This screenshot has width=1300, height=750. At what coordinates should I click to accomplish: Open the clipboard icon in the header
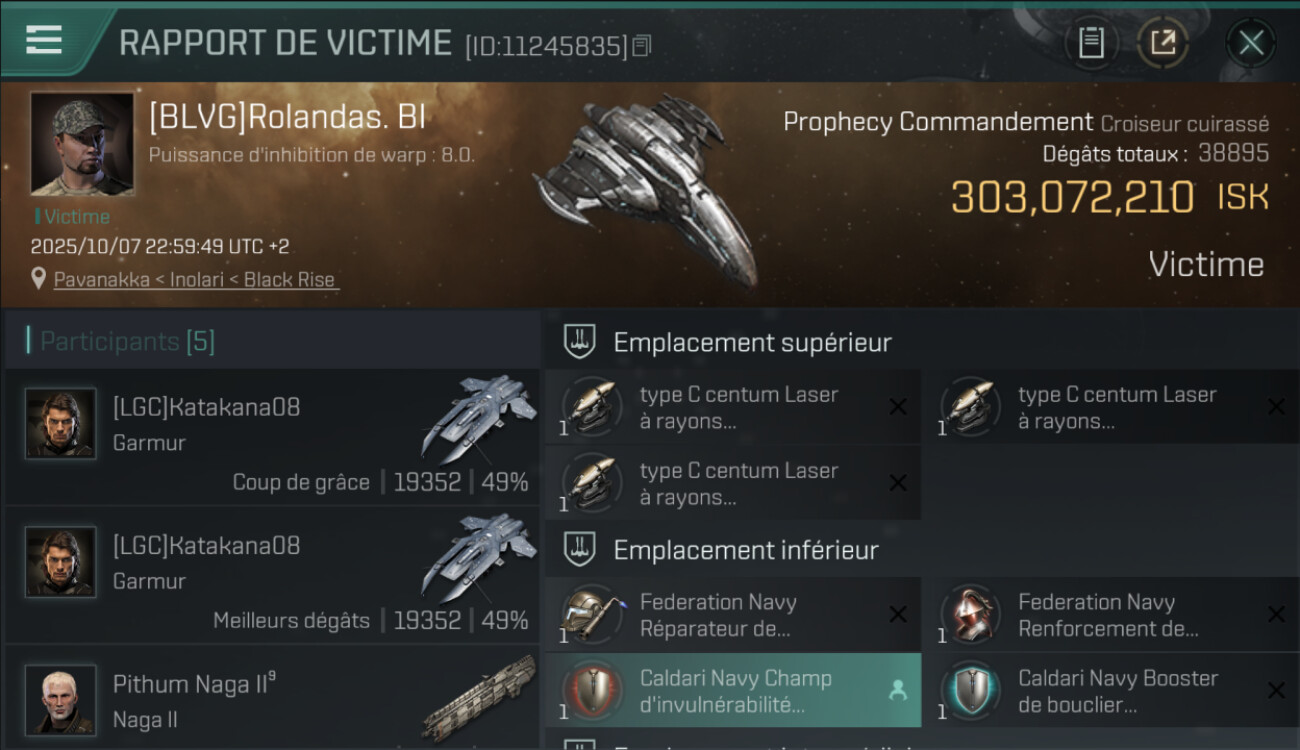pyautogui.click(x=1091, y=43)
